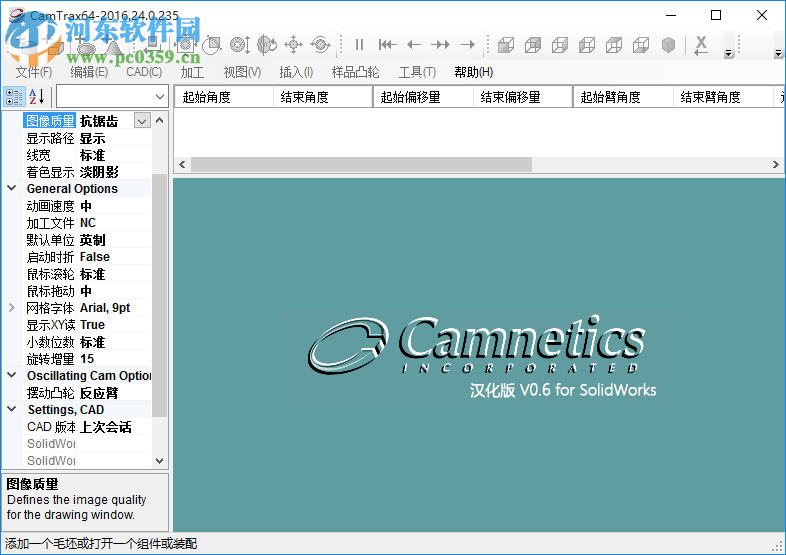Switch to left side view cube icon
The image size is (786, 555).
pos(587,45)
